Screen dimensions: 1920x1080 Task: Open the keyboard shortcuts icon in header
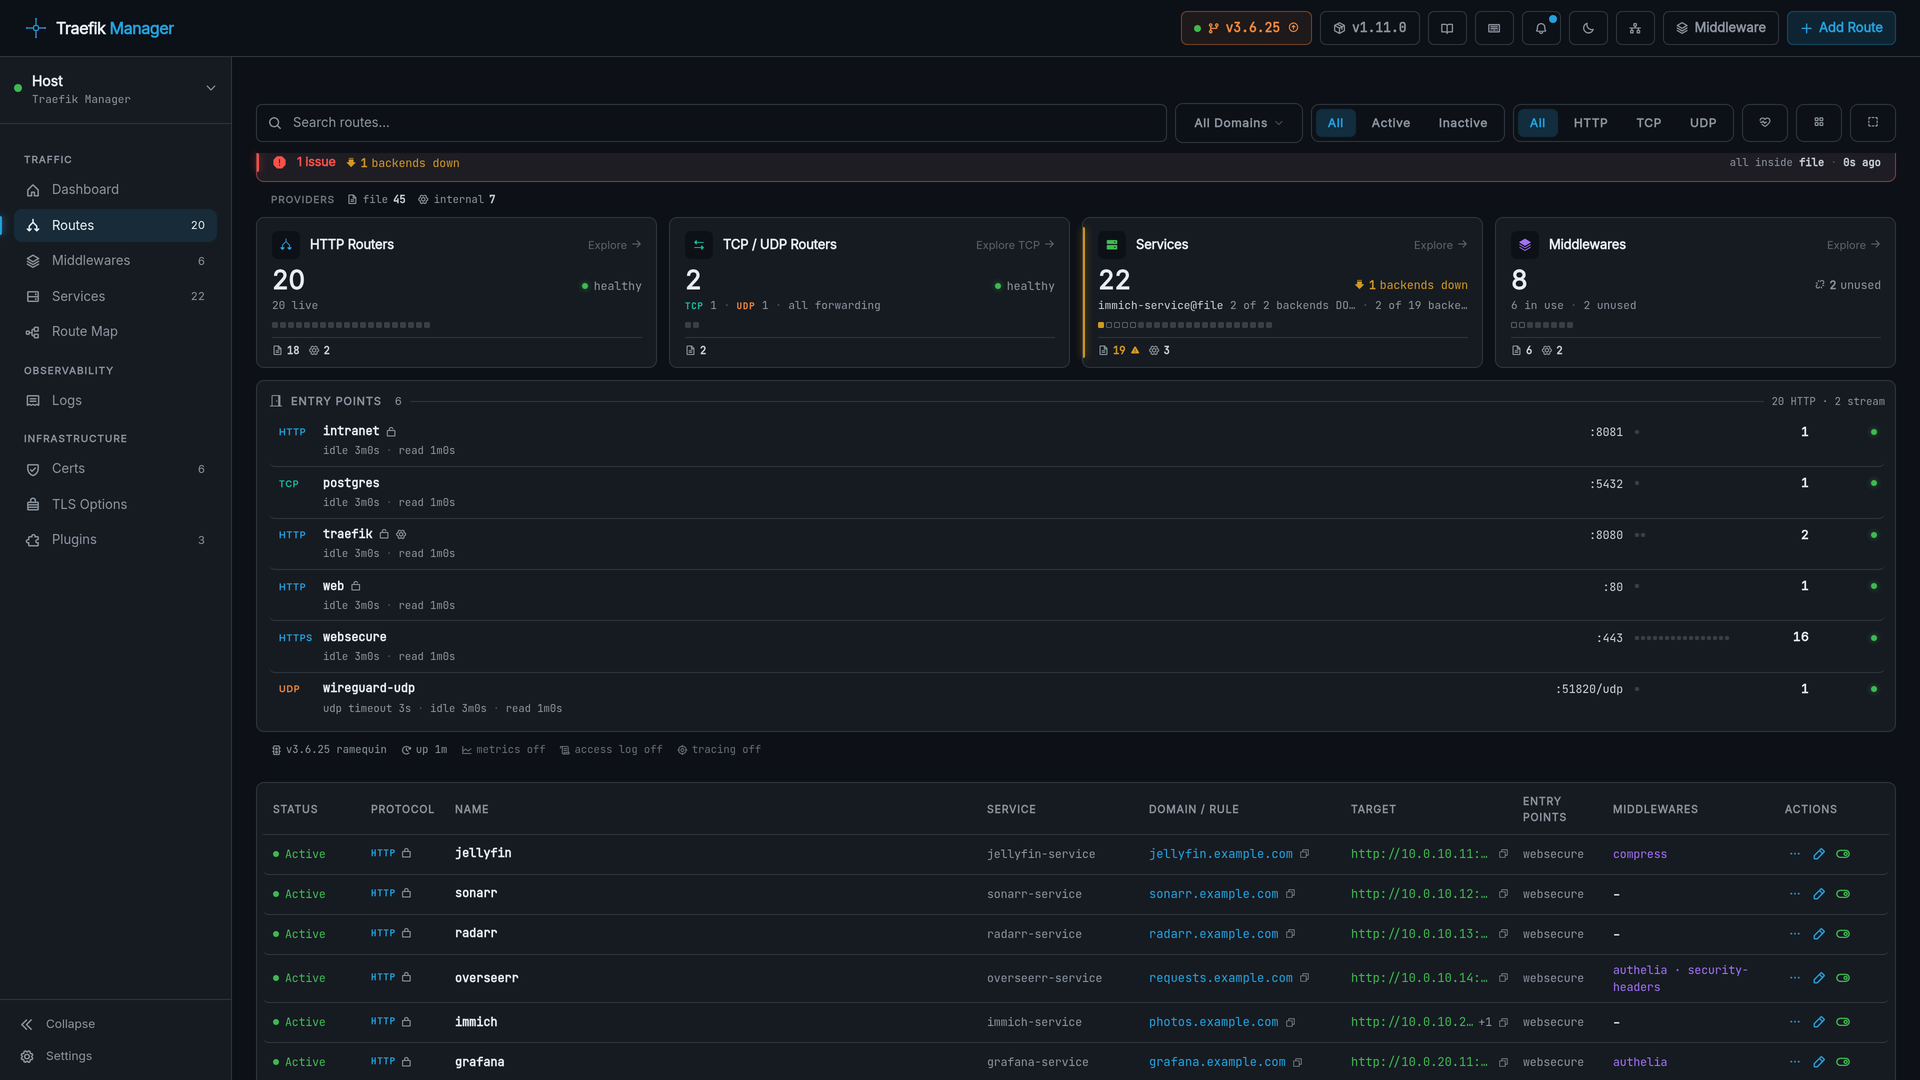[x=1494, y=28]
